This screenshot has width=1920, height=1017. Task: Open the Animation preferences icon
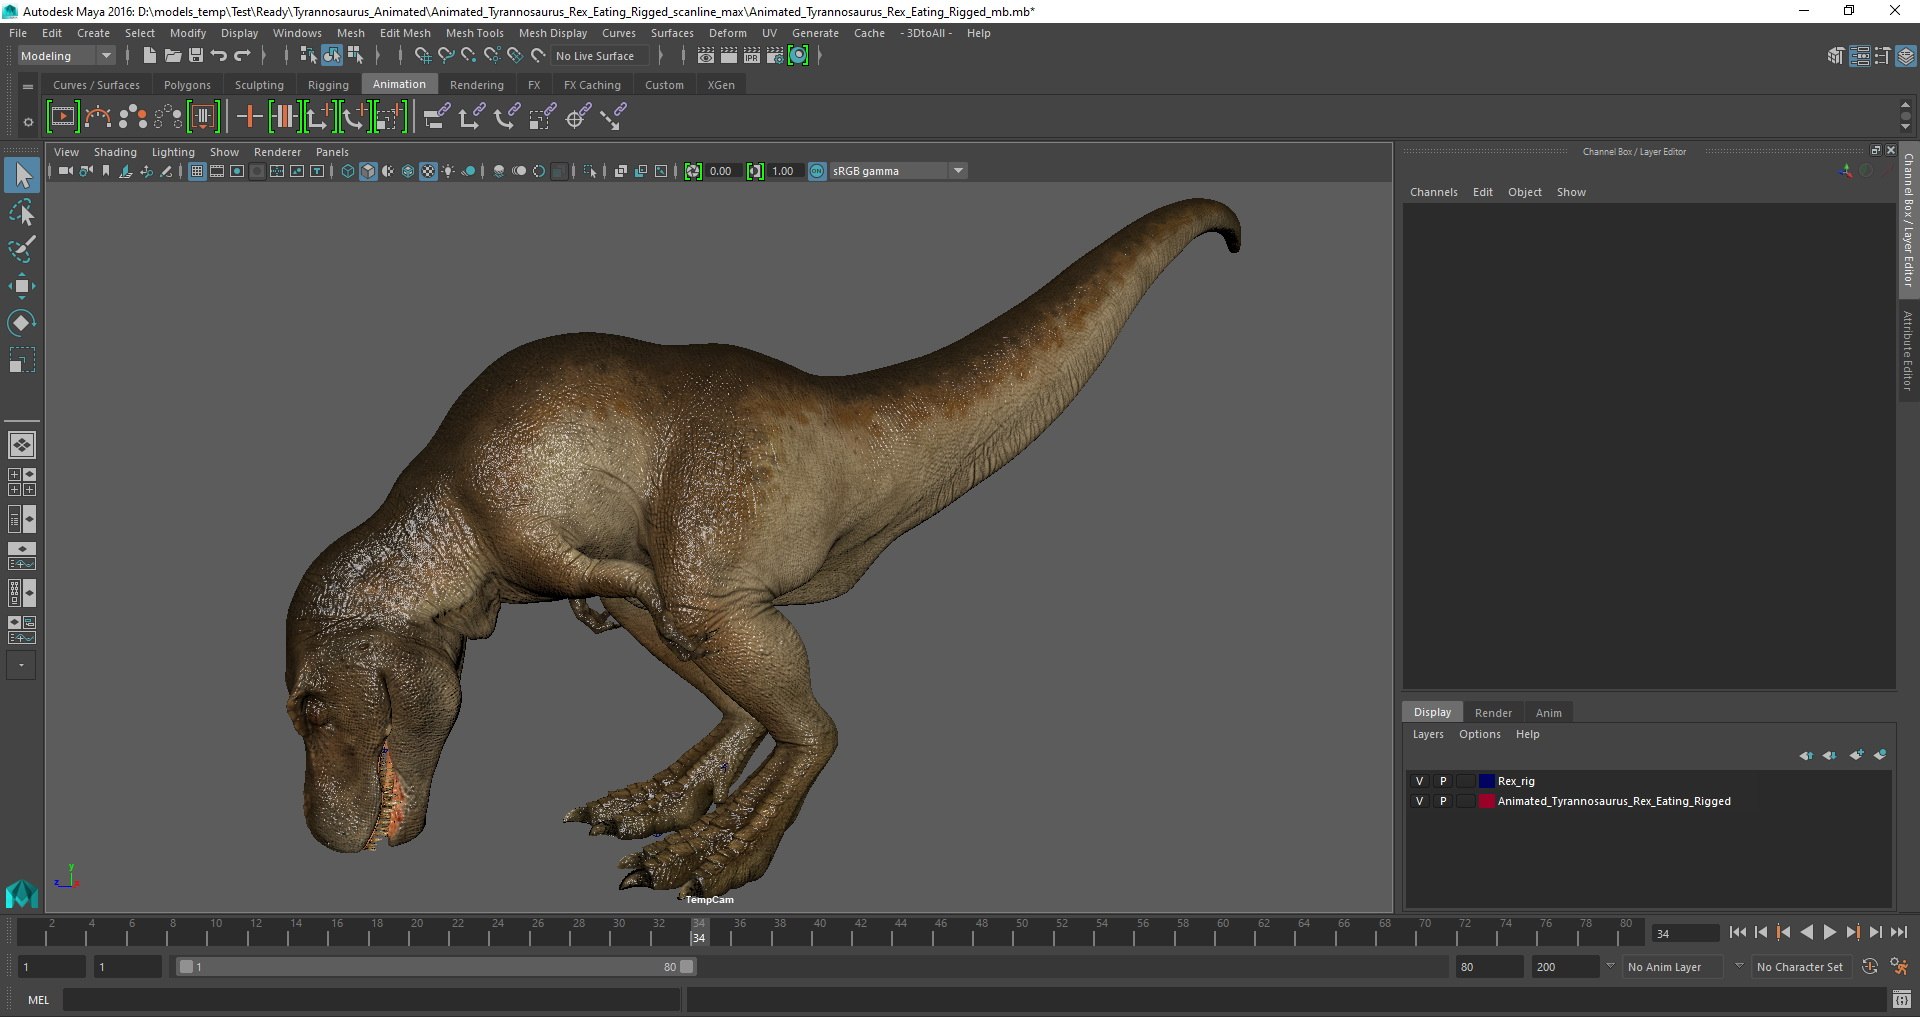pyautogui.click(x=1900, y=967)
